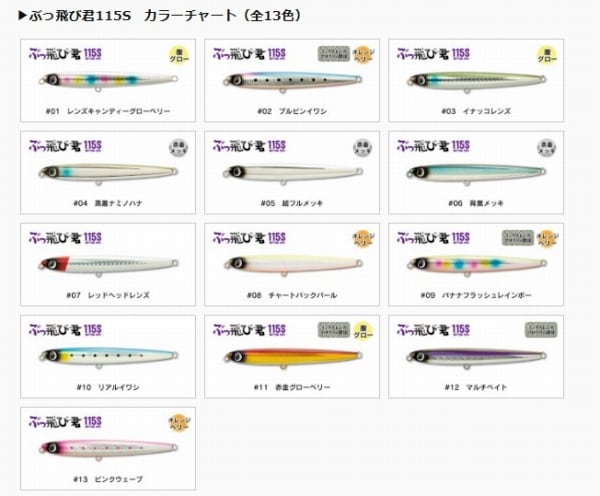Click the triangle marker before the カラーチャート heading
600x496 pixels.
(23, 15)
